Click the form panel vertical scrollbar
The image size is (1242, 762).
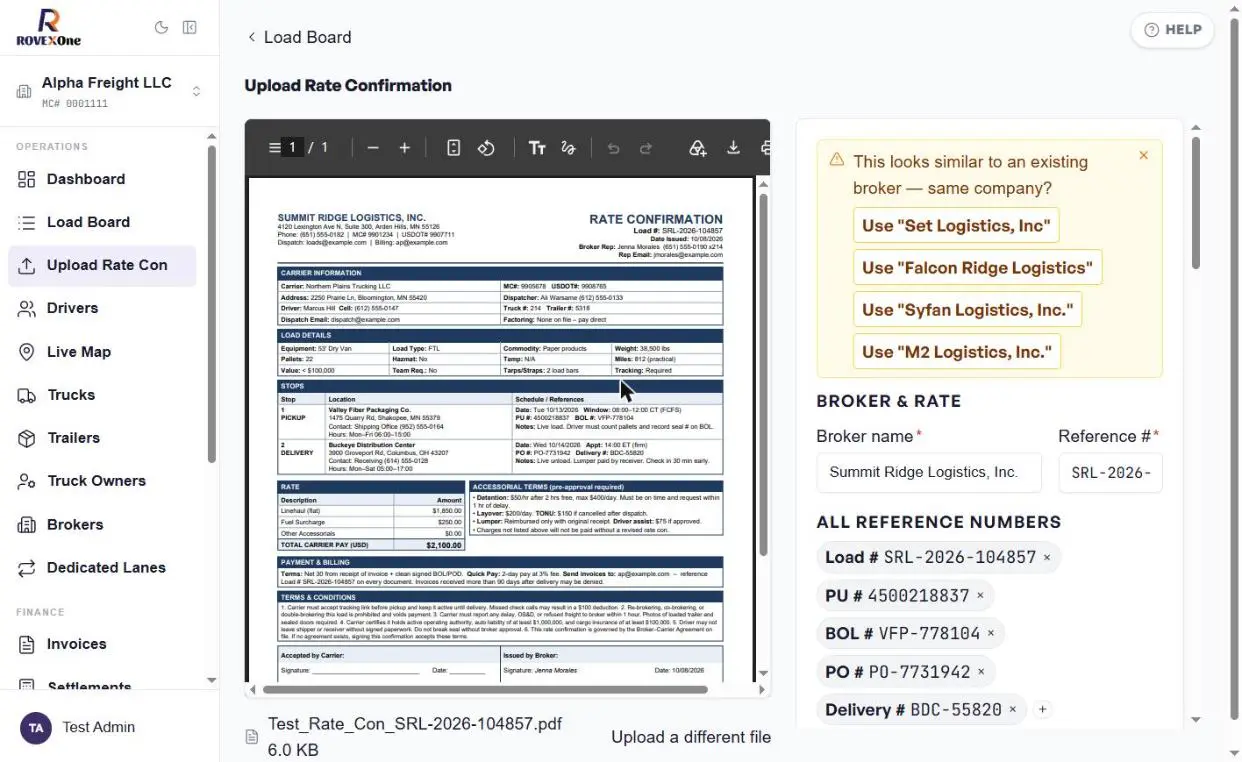[1195, 203]
